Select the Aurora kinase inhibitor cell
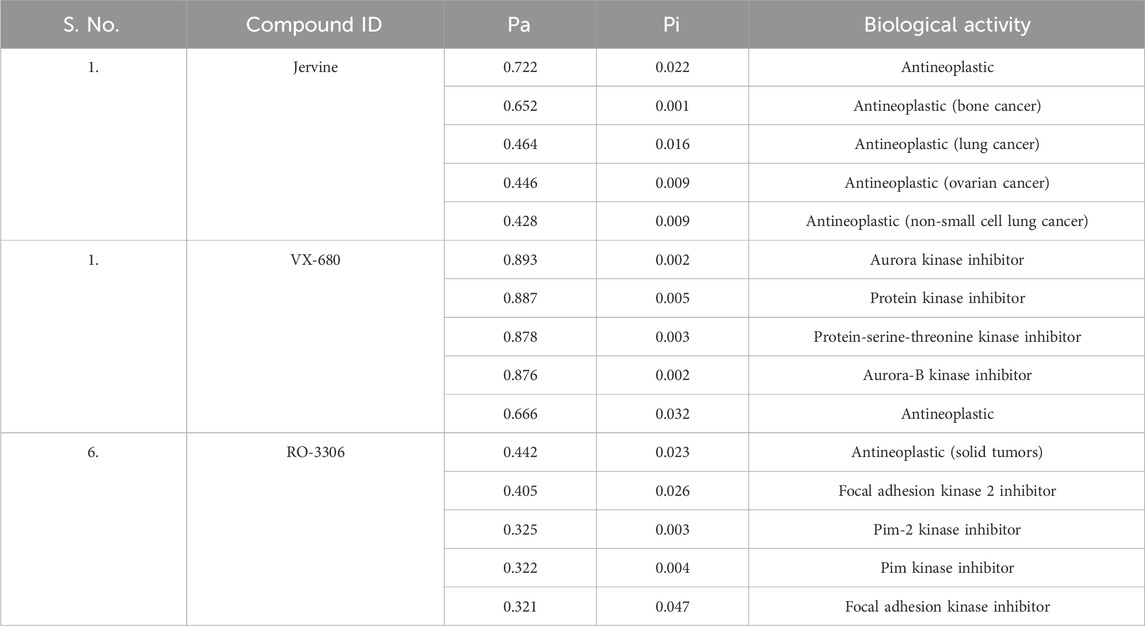 coord(946,260)
